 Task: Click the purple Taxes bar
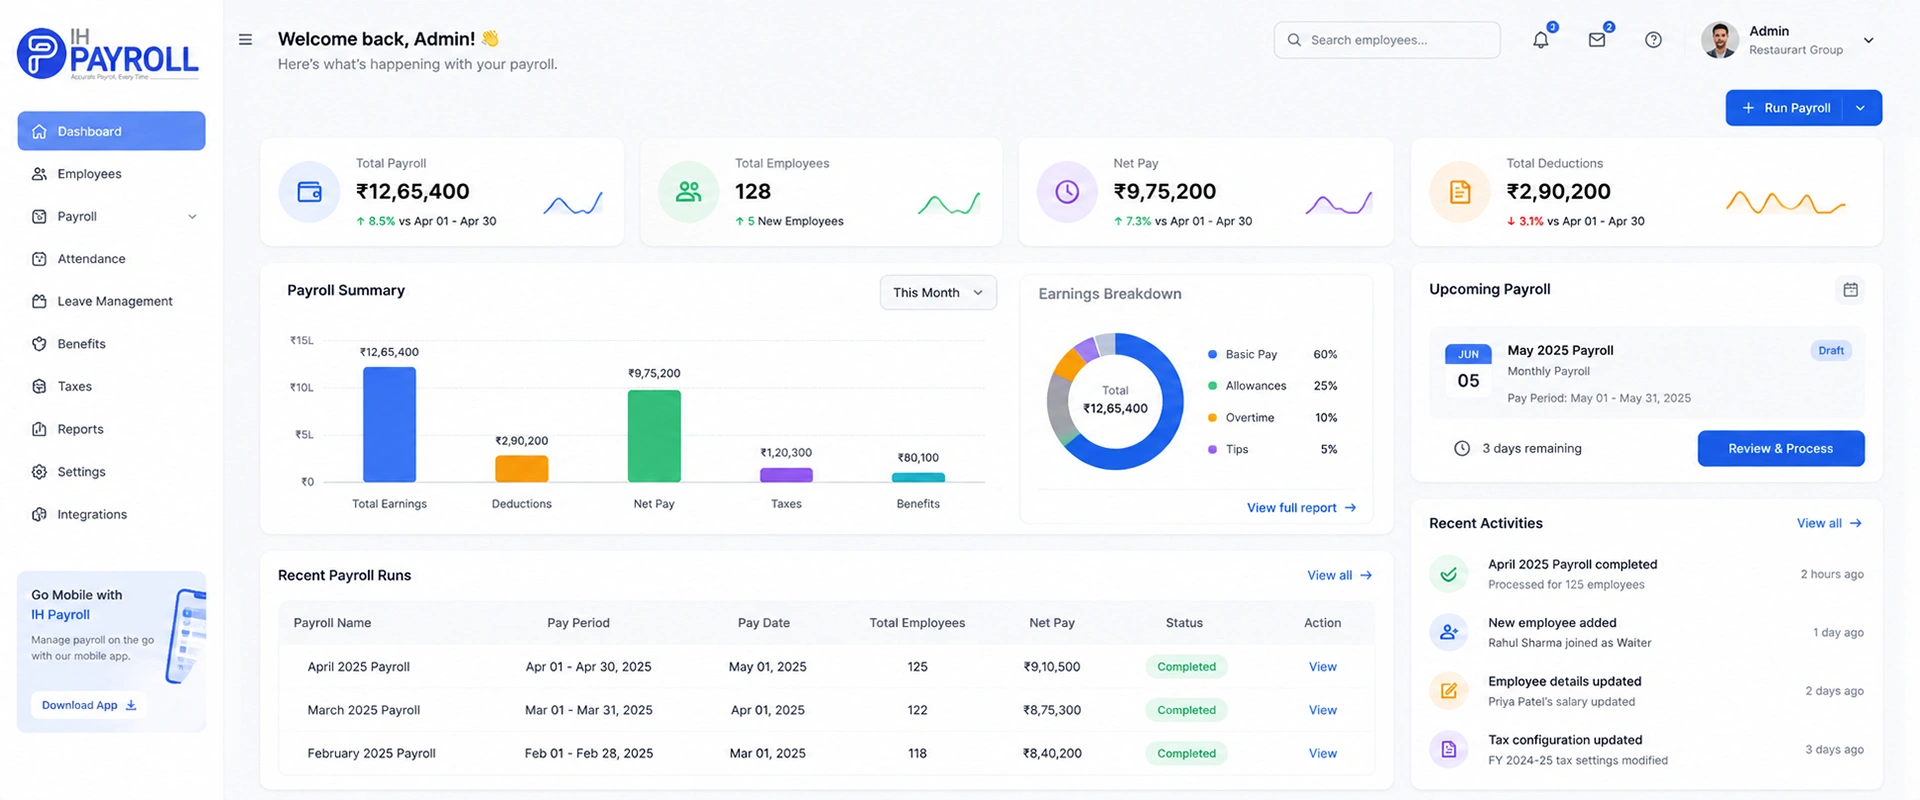786,475
